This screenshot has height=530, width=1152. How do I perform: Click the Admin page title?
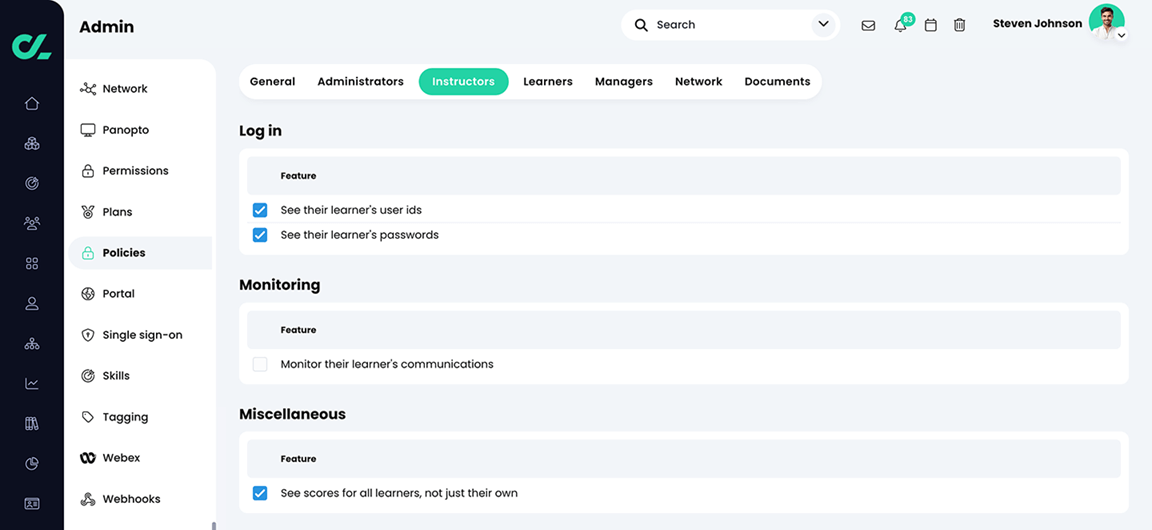(107, 27)
